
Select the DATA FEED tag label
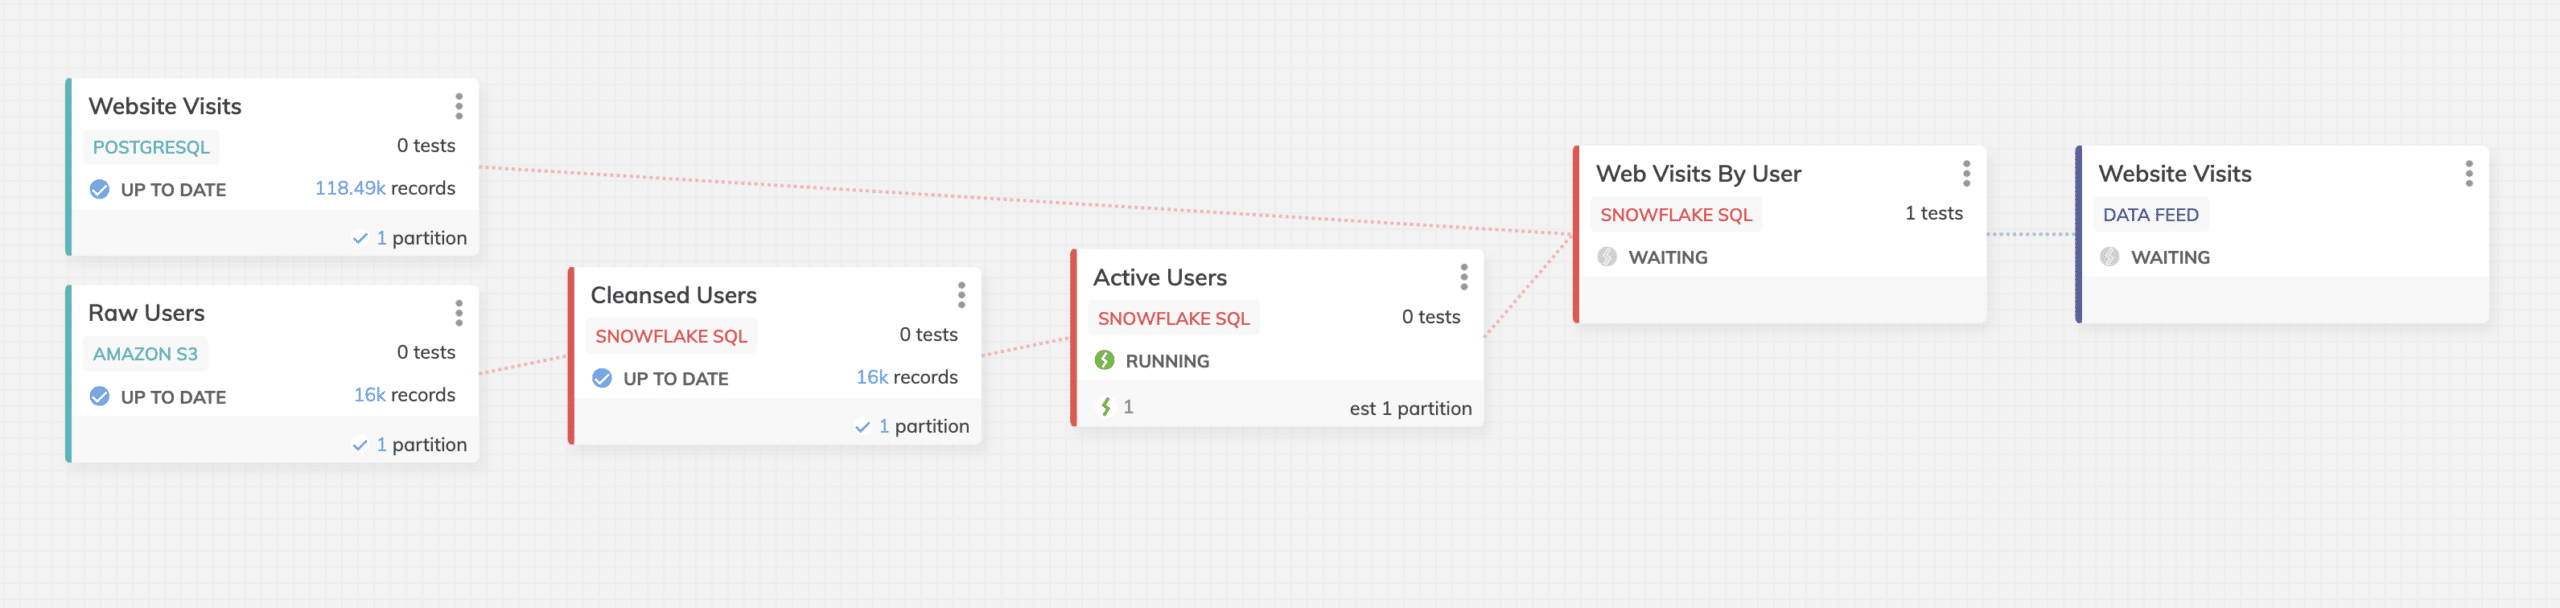click(2150, 215)
